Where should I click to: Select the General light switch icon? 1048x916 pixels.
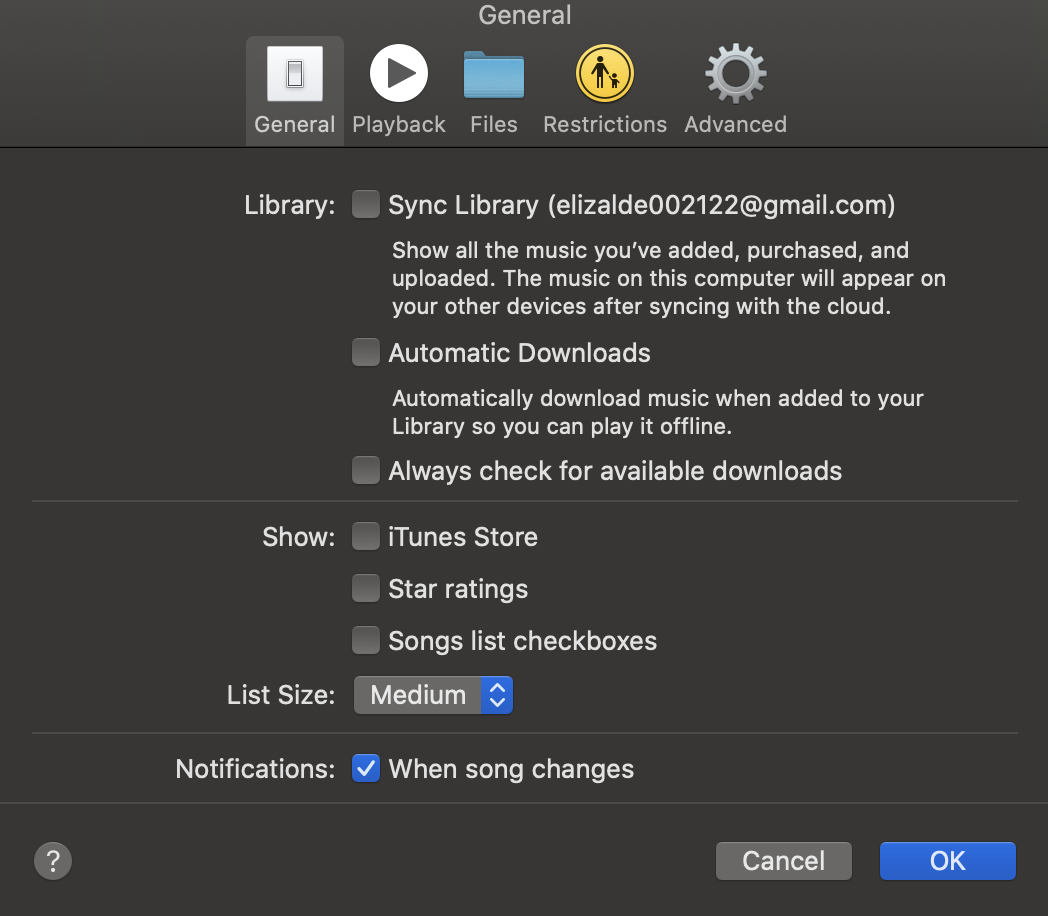pyautogui.click(x=294, y=74)
